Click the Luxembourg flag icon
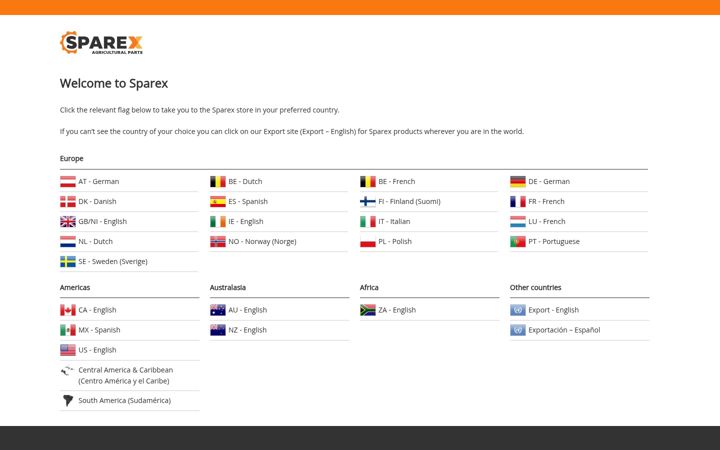720x450 pixels. 518,222
